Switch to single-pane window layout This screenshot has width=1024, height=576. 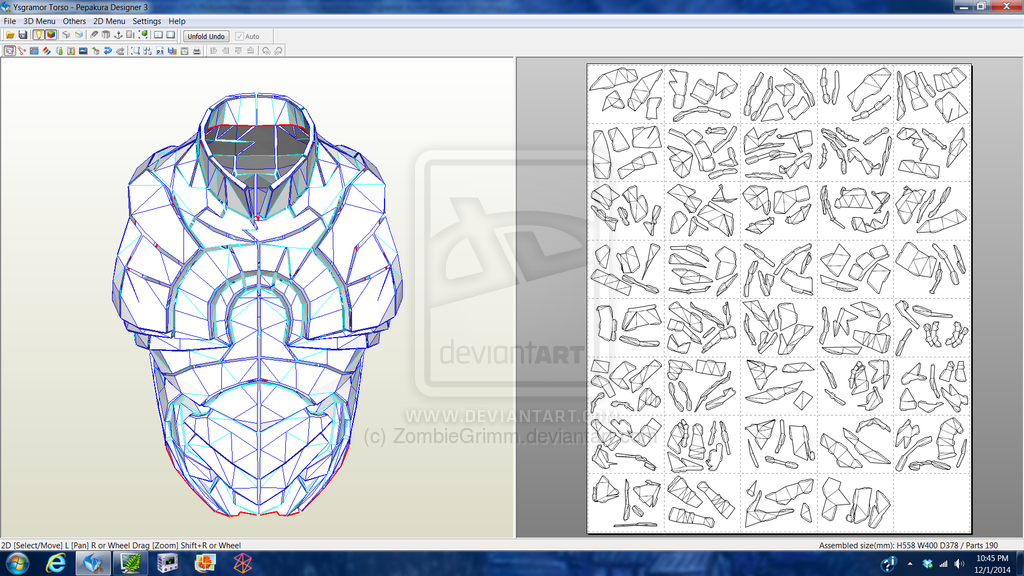click(170, 35)
